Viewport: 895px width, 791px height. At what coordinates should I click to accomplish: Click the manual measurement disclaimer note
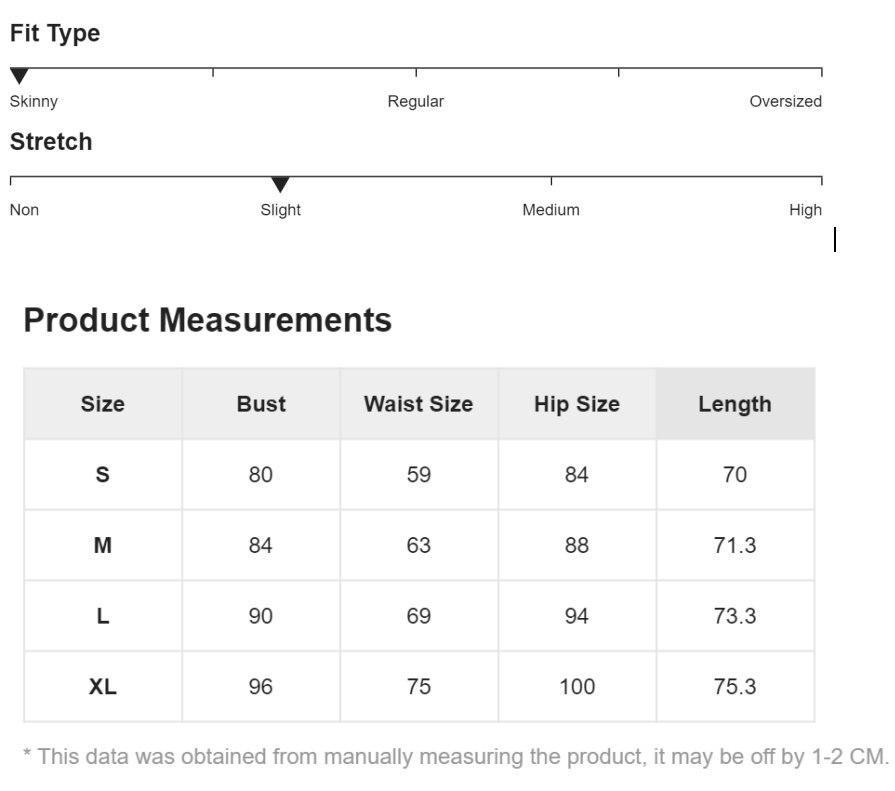coord(455,757)
